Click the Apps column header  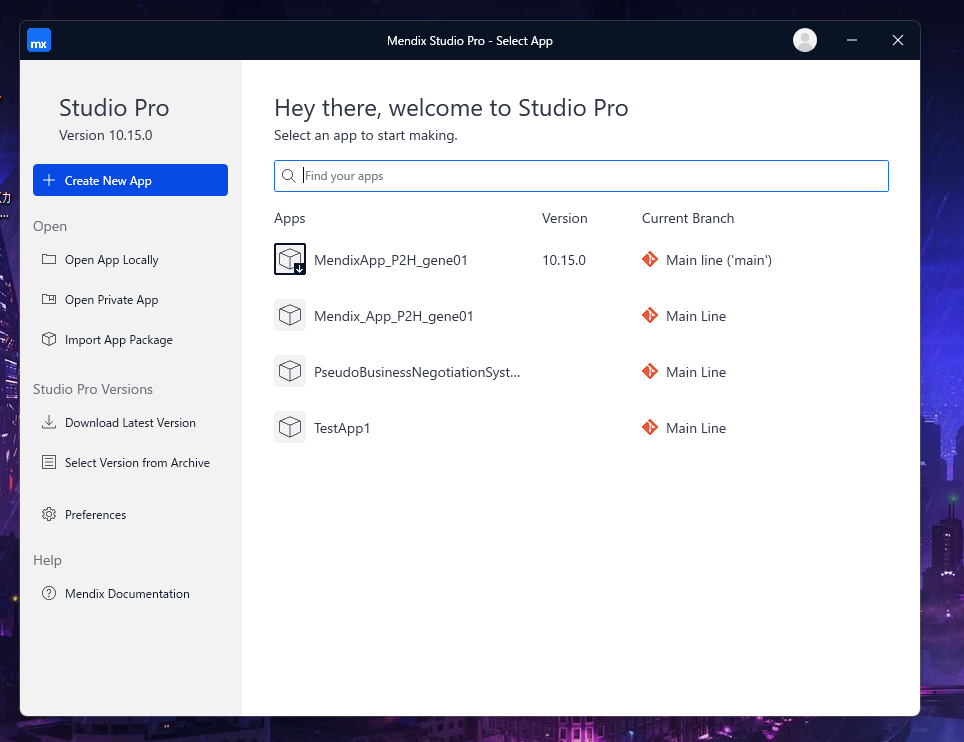tap(289, 218)
